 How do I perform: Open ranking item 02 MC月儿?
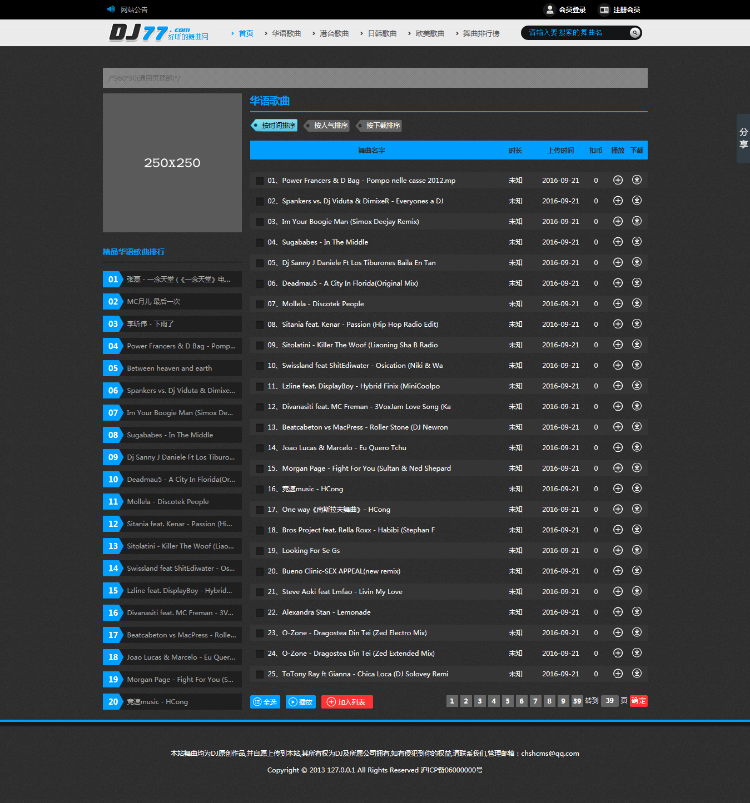172,302
